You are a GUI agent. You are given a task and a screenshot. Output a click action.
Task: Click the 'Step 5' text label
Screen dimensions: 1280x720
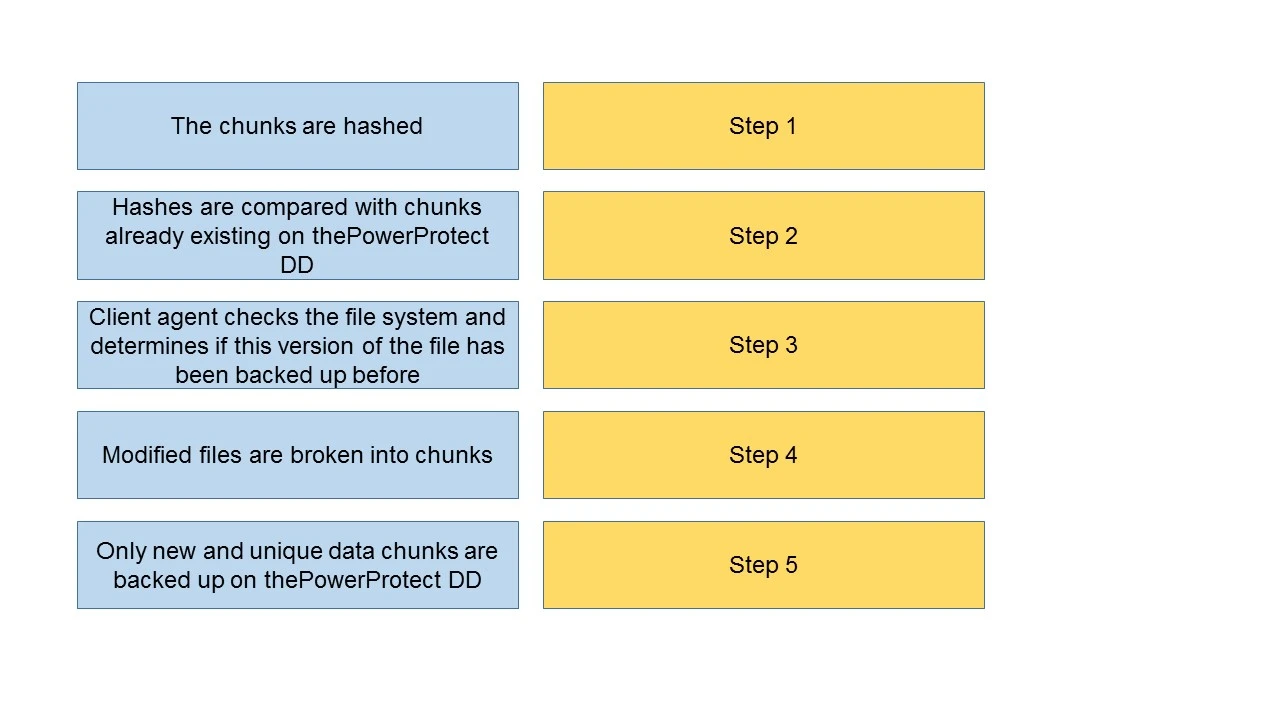pyautogui.click(x=763, y=565)
